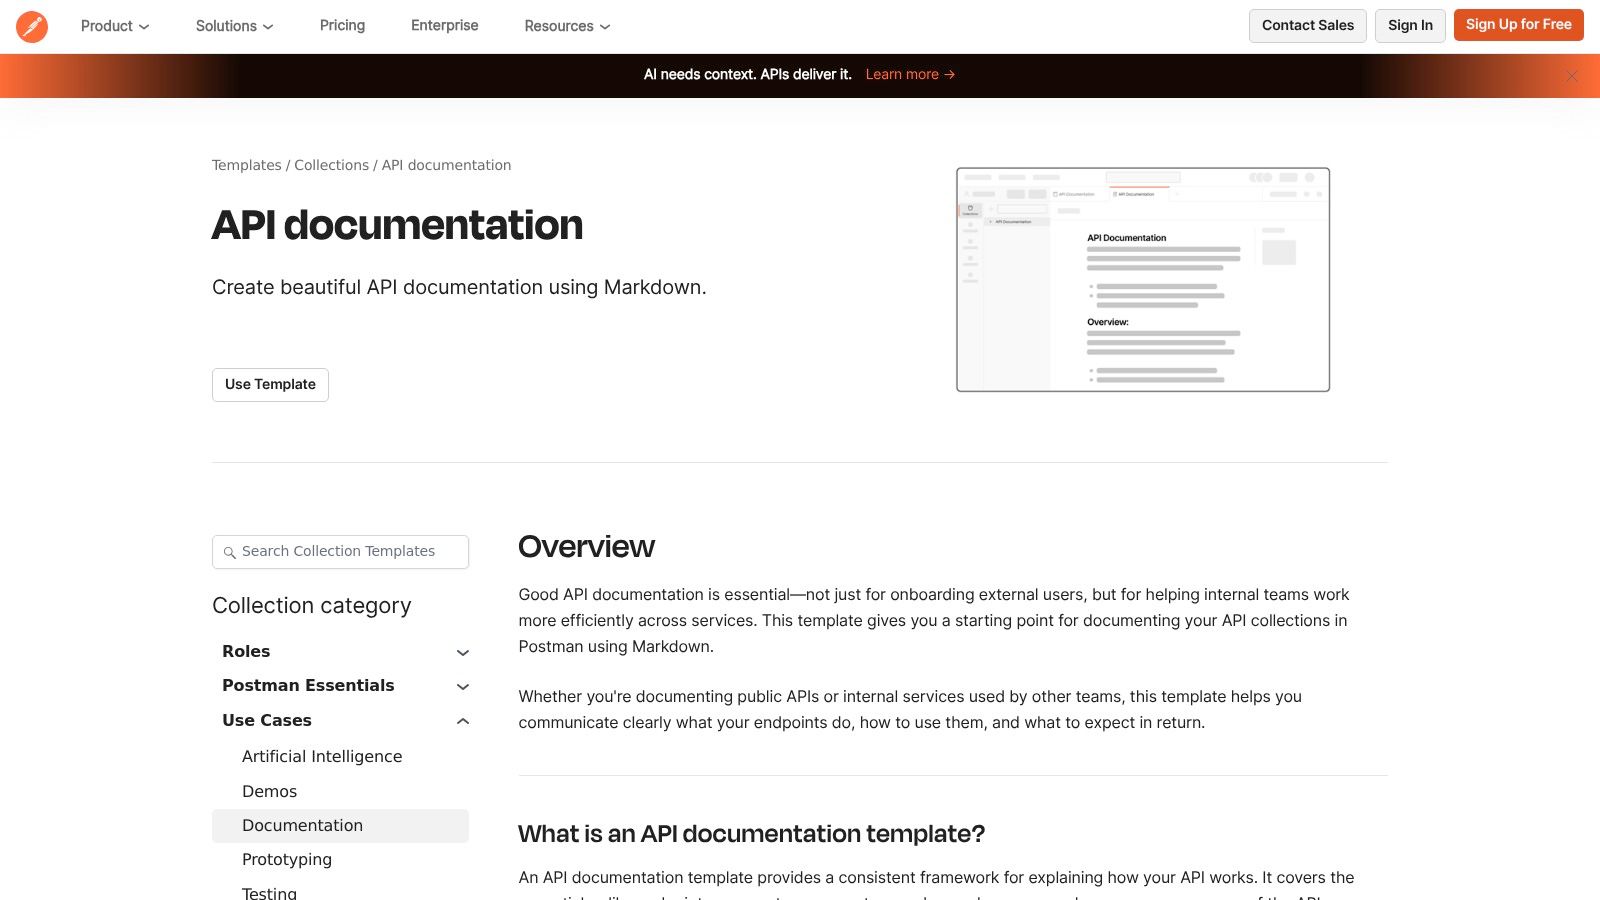Screen dimensions: 1600x900
Task: Follow the Learn more banner link
Action: 909,75
